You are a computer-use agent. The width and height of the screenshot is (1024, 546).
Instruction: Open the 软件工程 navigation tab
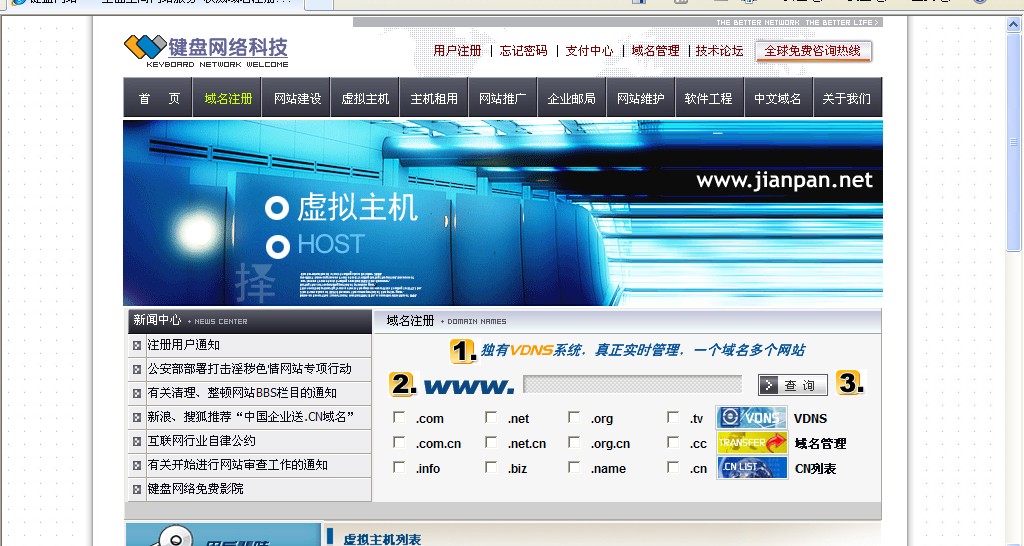click(x=709, y=98)
